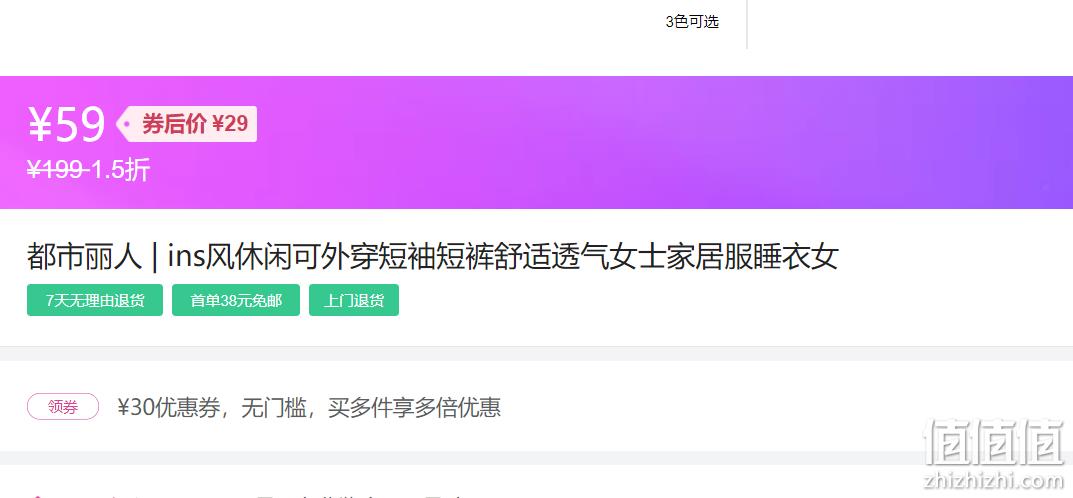Click the vertical divider beside 3色可选

point(747,24)
